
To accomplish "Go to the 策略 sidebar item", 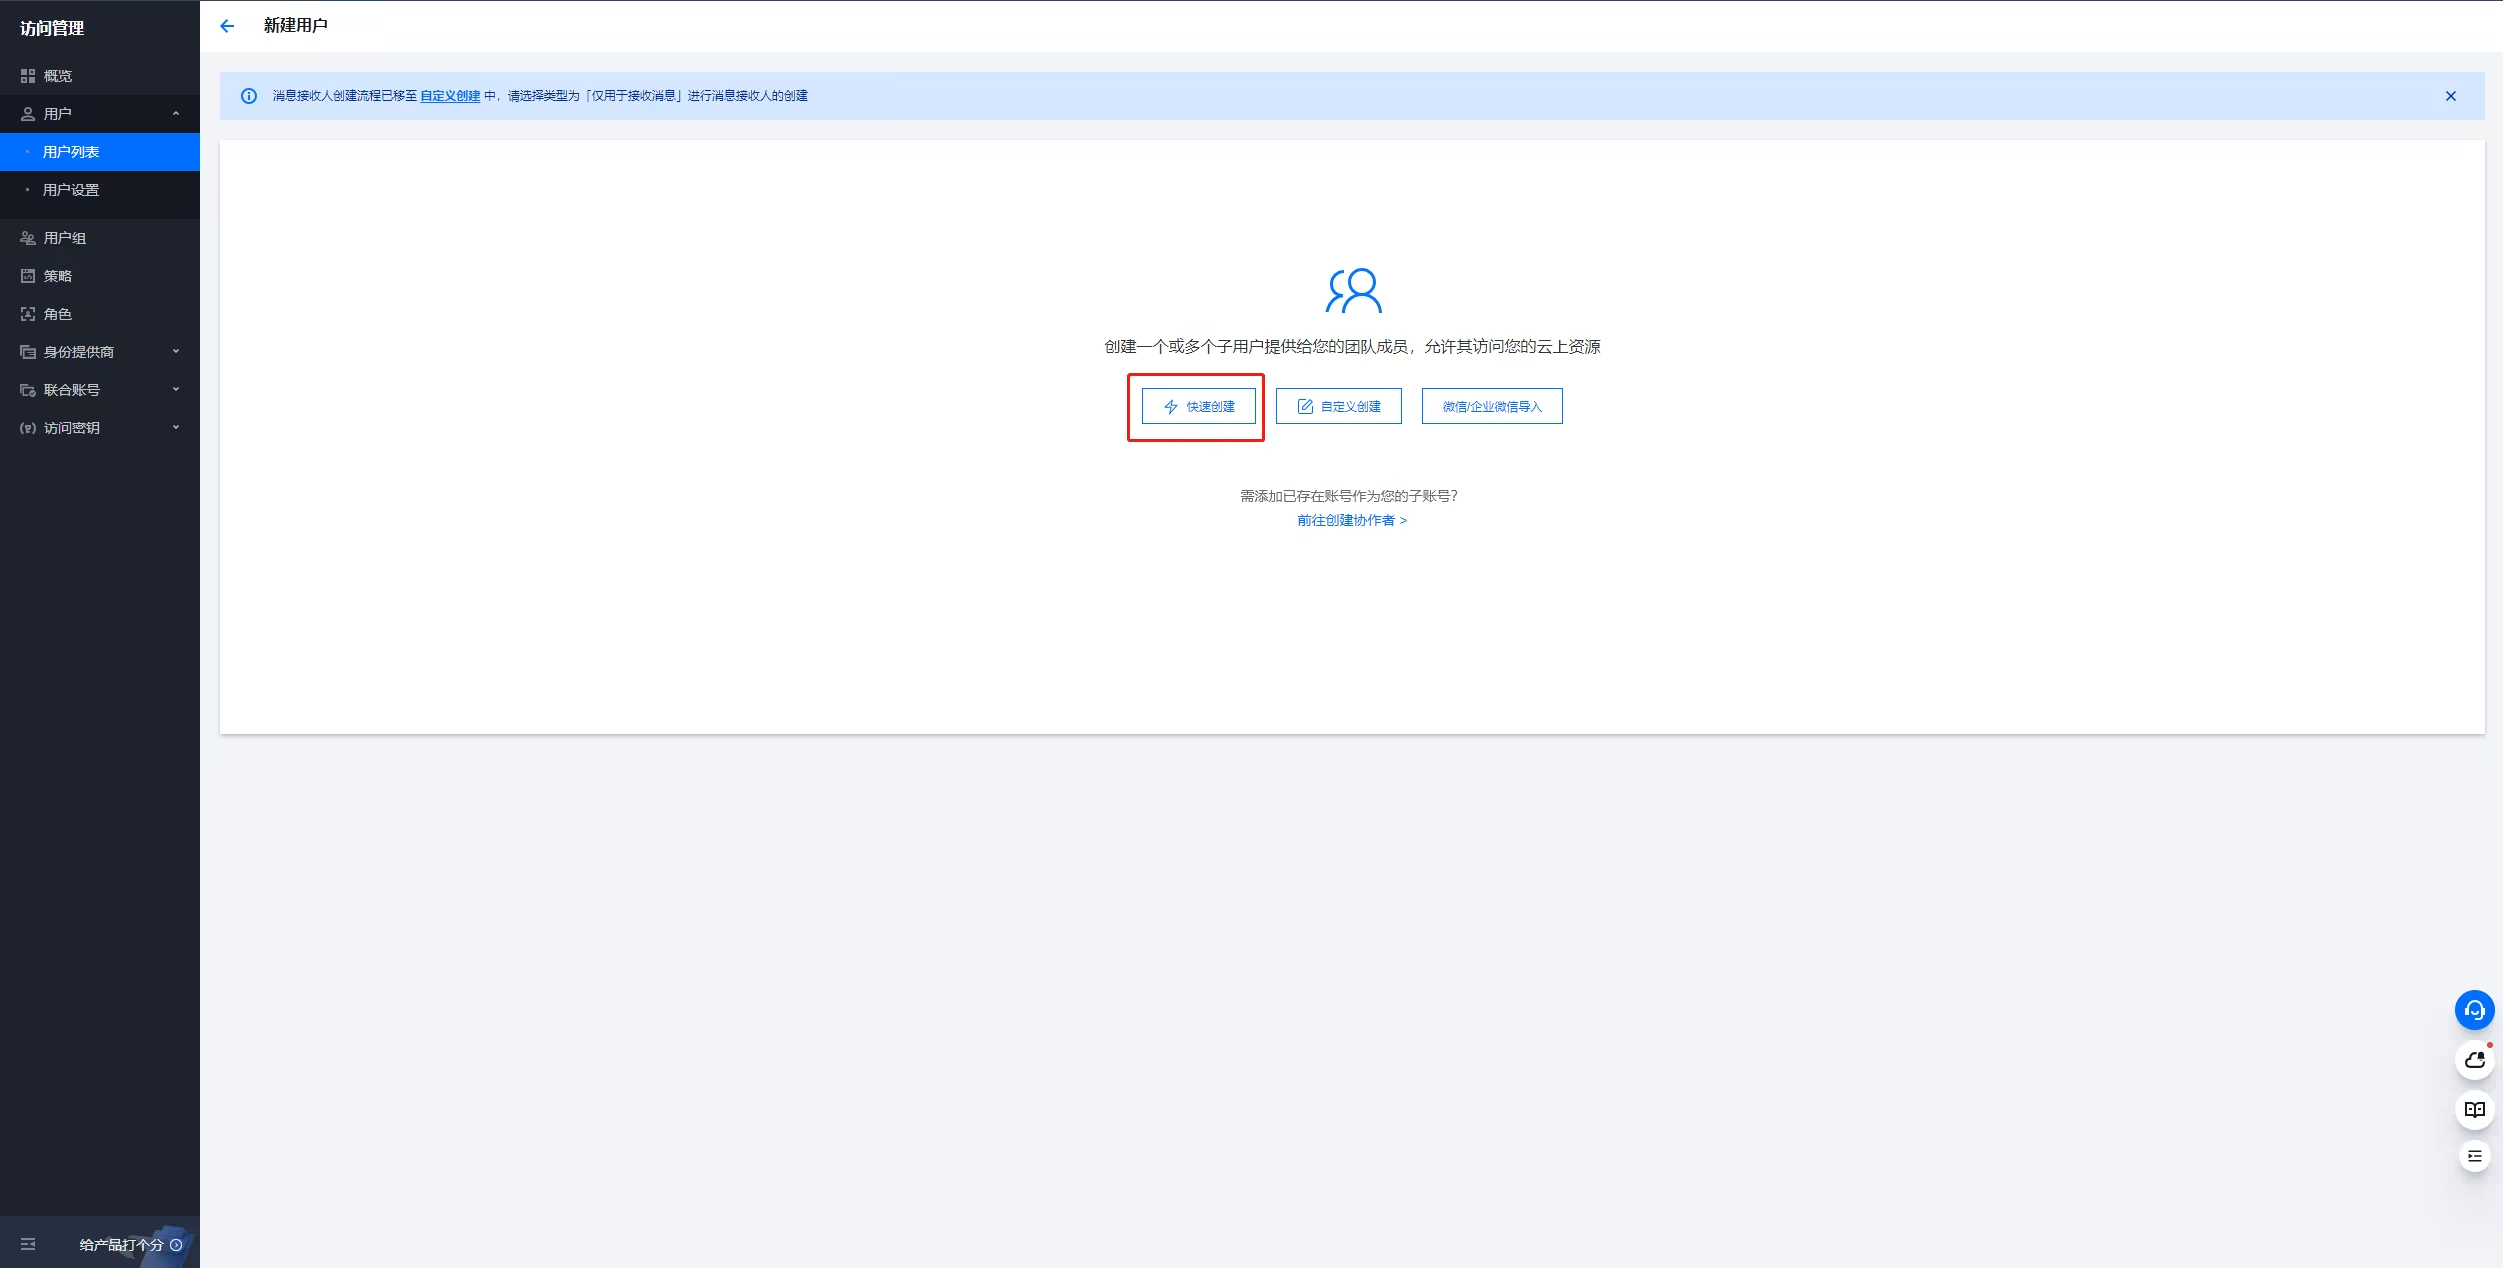I will (x=58, y=276).
